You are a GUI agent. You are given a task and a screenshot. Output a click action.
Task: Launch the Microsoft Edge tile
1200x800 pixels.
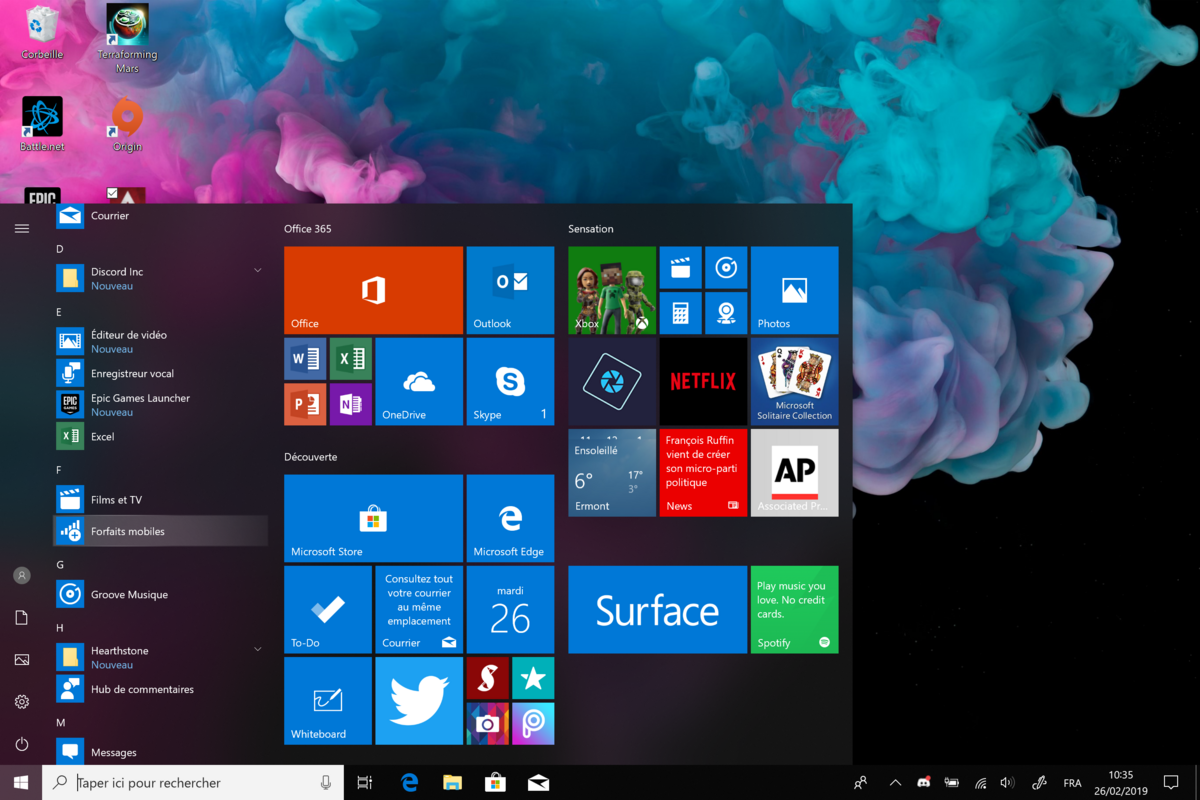510,518
